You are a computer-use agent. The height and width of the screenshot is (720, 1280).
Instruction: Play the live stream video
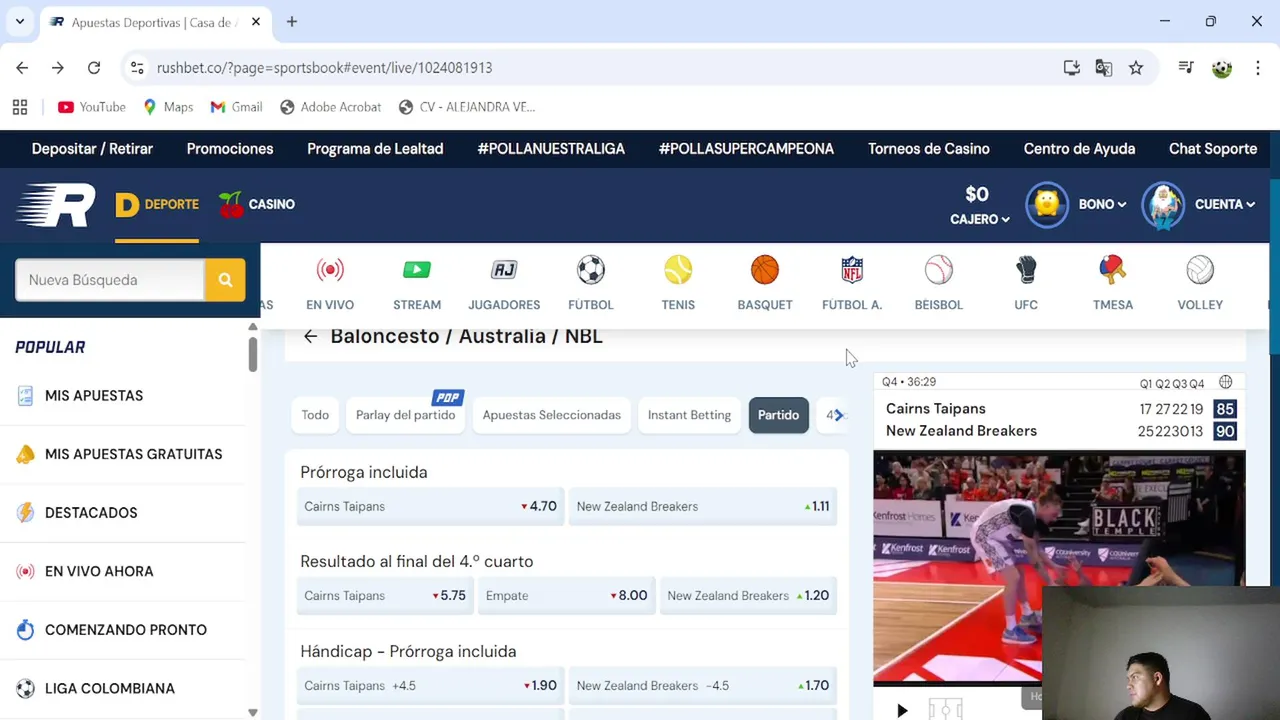[902, 711]
